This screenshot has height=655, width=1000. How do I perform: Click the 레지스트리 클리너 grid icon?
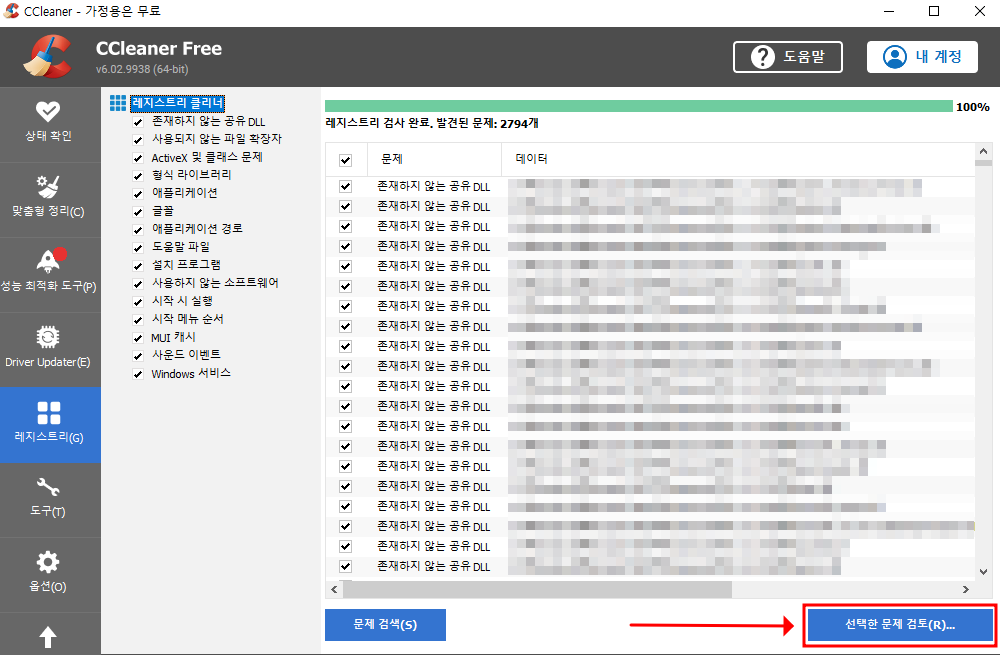[x=118, y=103]
